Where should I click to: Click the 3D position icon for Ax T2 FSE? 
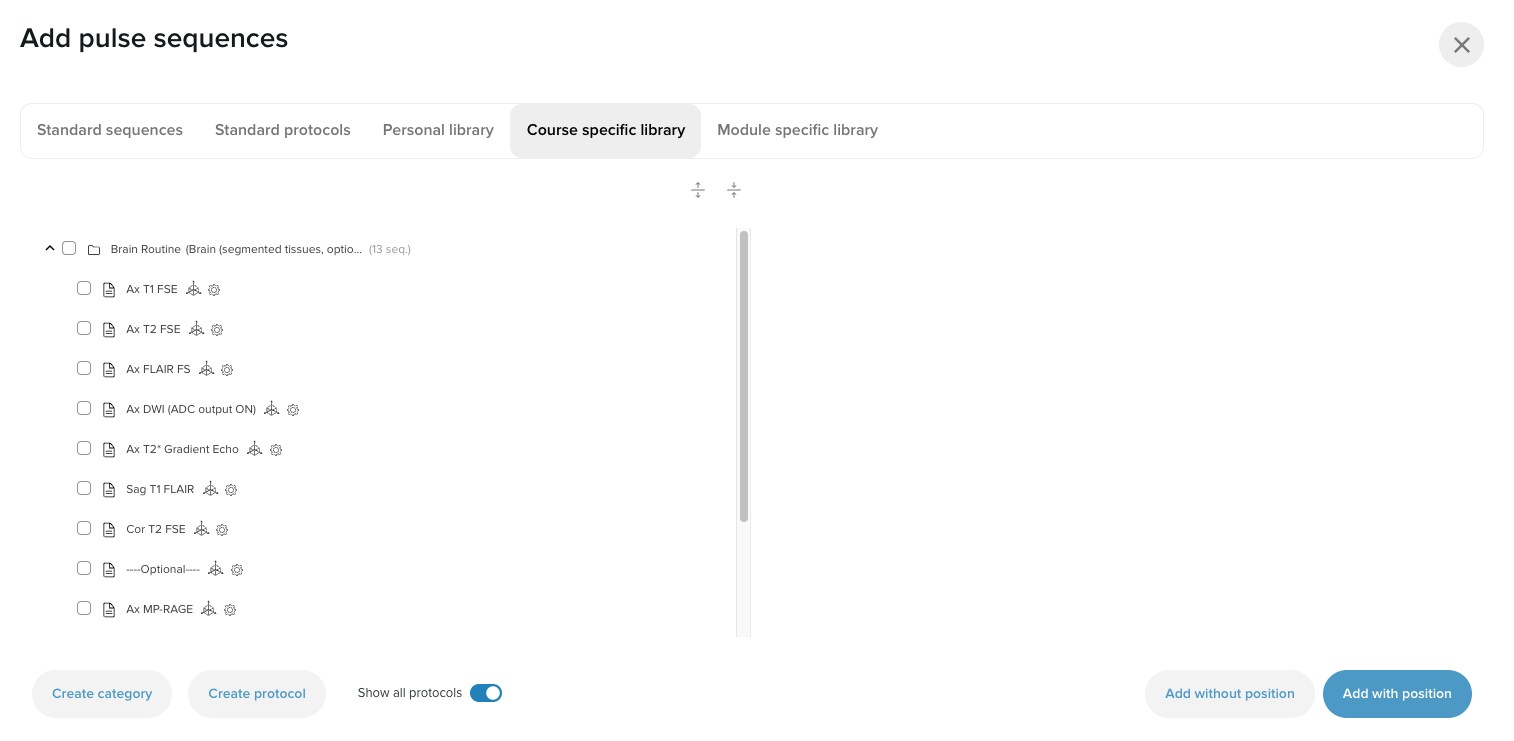click(197, 329)
